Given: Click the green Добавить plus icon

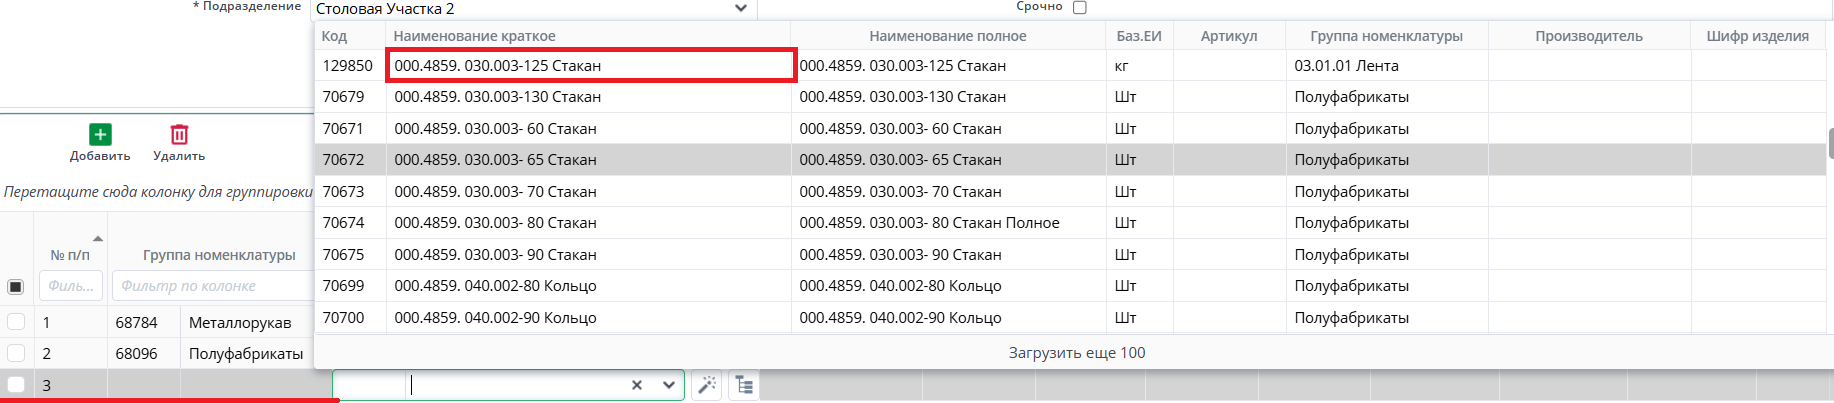Looking at the screenshot, I should [100, 135].
